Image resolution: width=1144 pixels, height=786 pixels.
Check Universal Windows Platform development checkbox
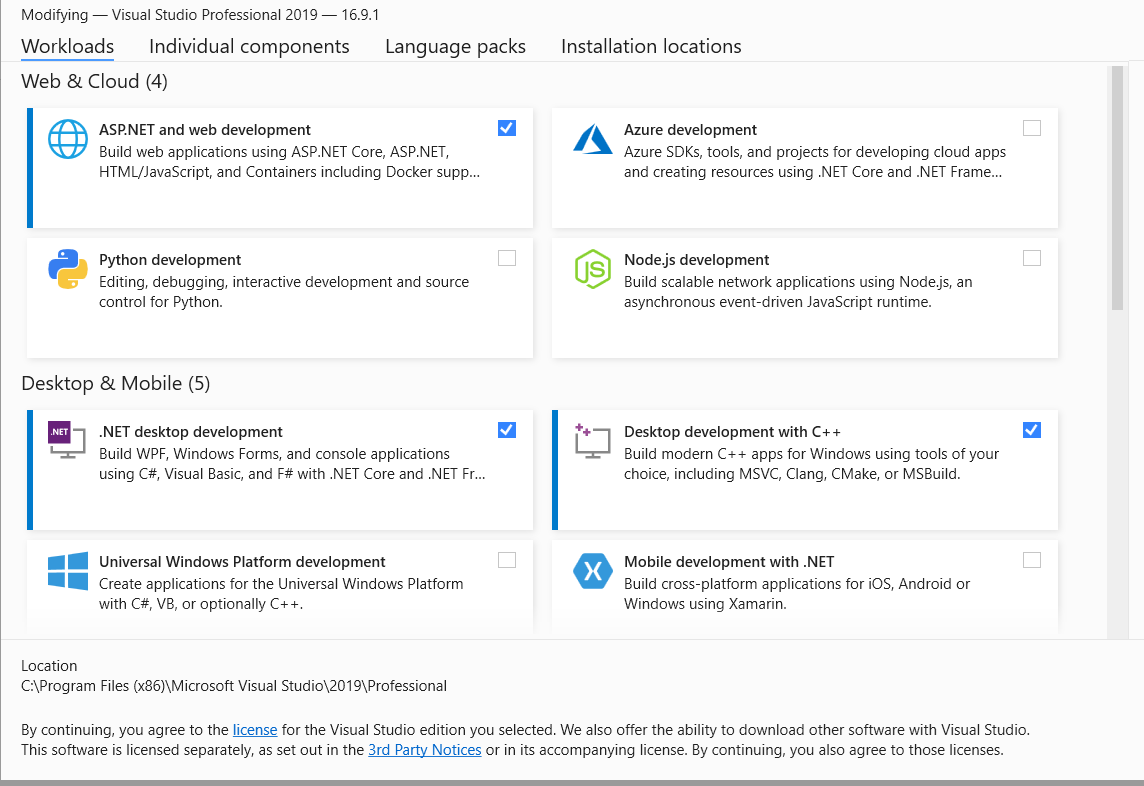pos(507,560)
